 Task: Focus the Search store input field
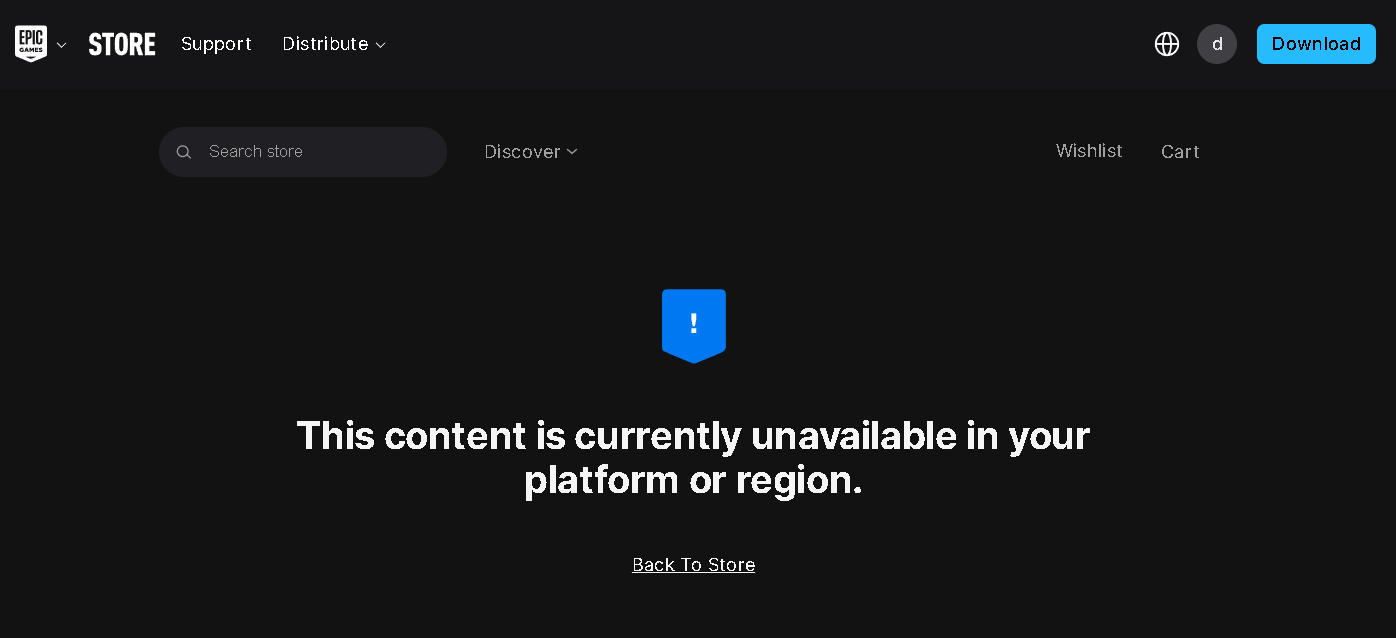[303, 152]
